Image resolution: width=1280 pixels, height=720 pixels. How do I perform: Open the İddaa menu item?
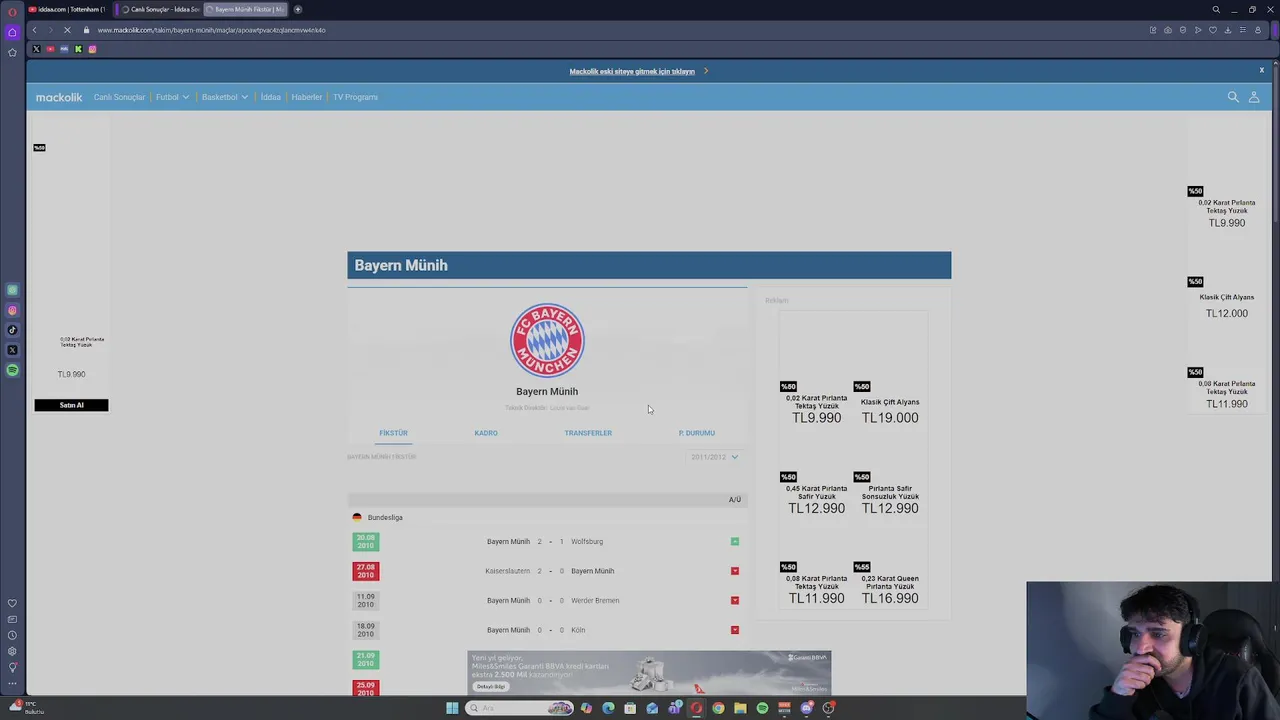pos(270,97)
